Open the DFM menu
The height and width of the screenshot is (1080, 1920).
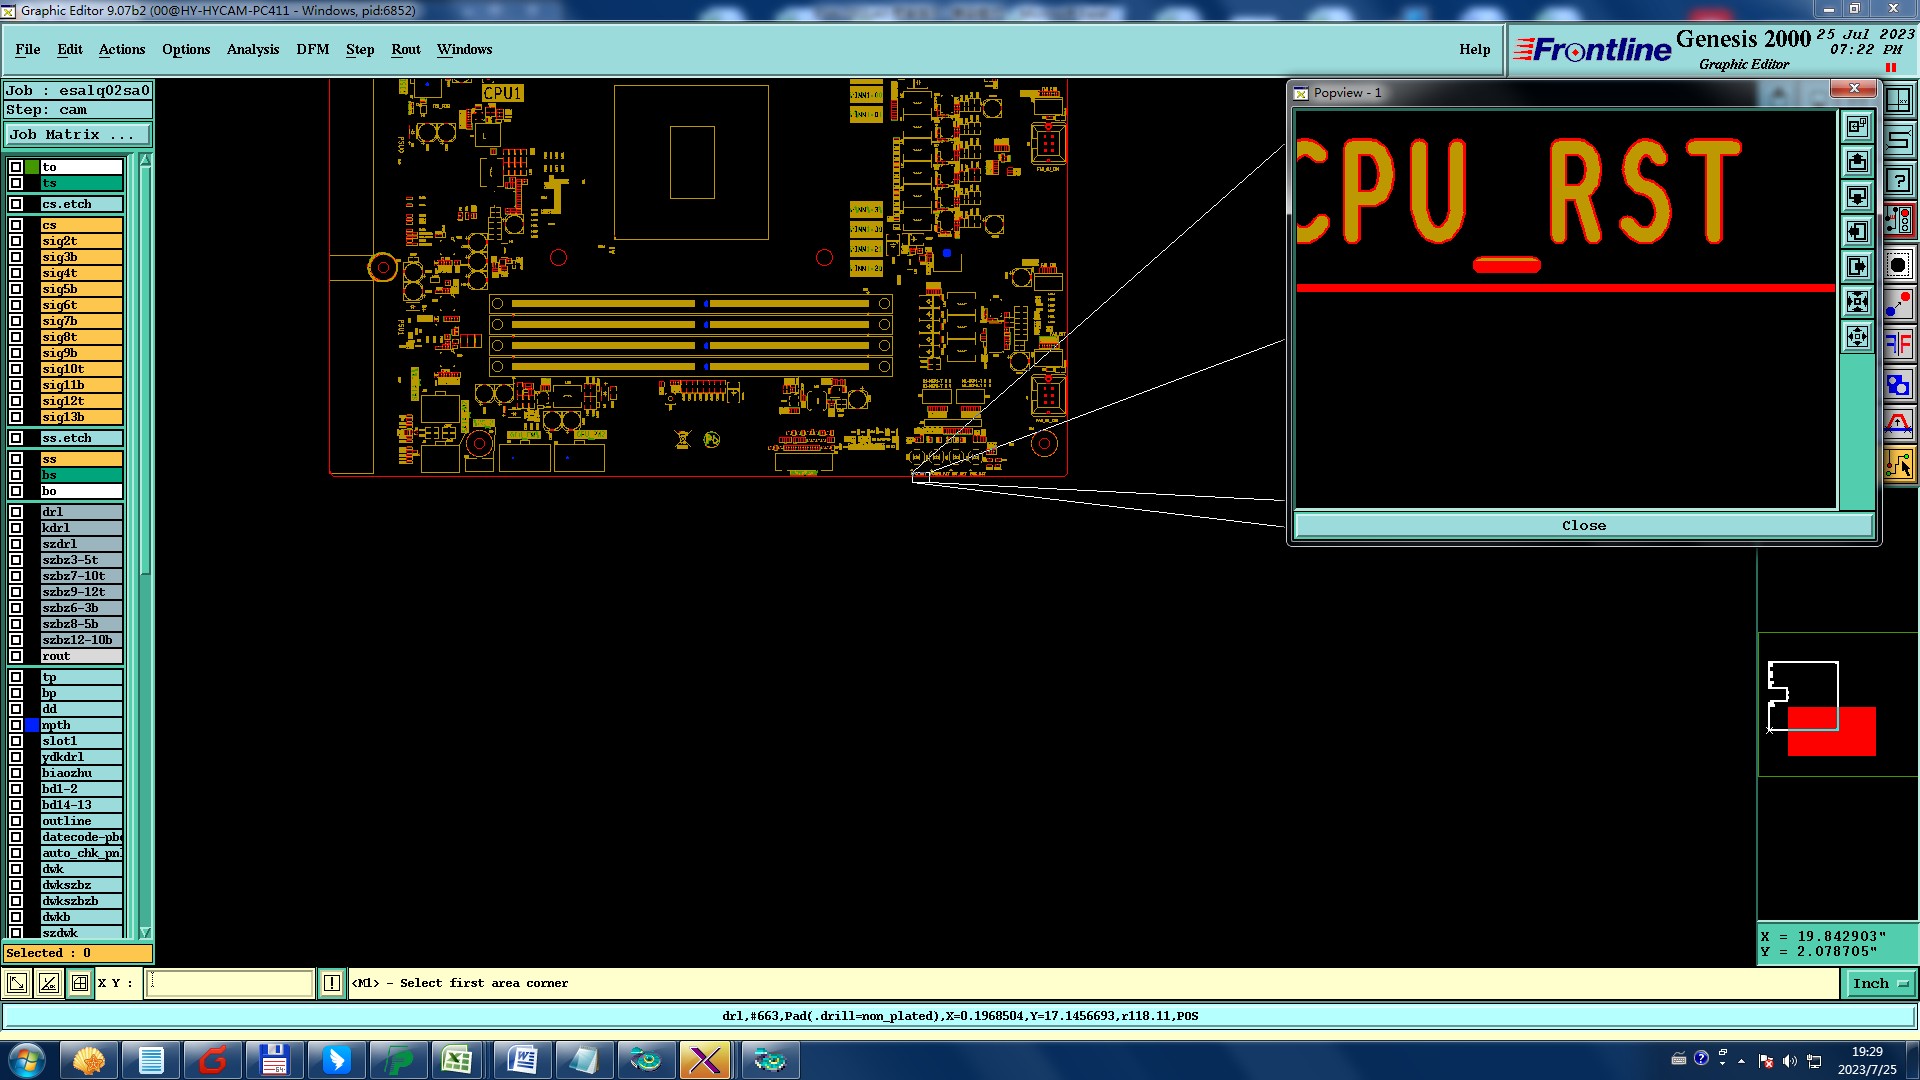[x=312, y=49]
